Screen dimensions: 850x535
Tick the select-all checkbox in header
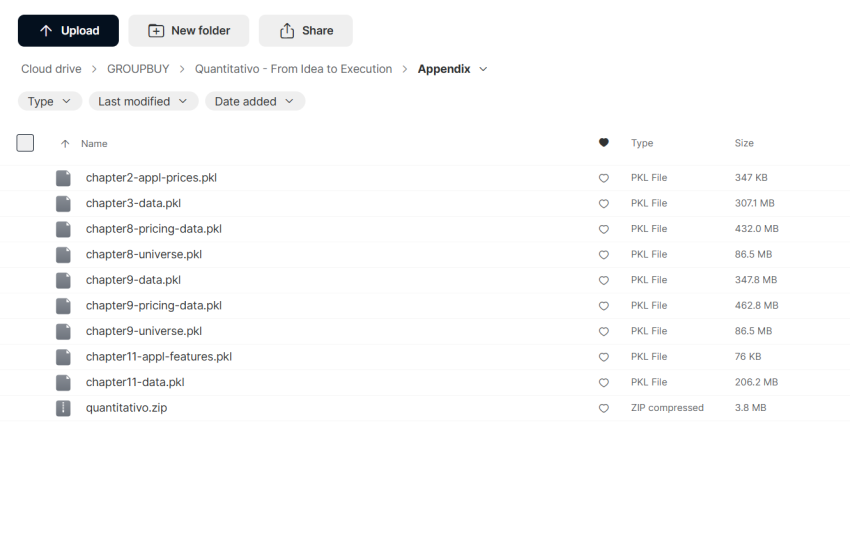click(x=26, y=143)
